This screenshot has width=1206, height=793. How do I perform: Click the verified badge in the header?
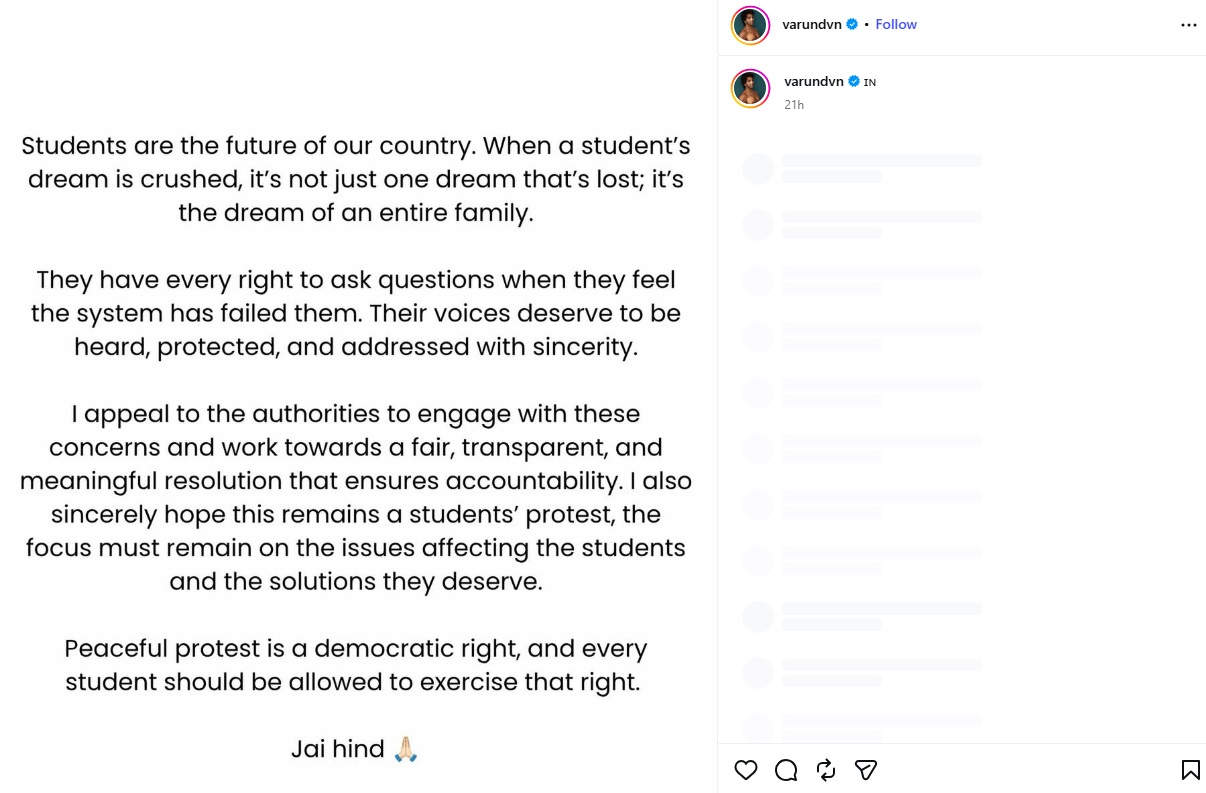[852, 24]
